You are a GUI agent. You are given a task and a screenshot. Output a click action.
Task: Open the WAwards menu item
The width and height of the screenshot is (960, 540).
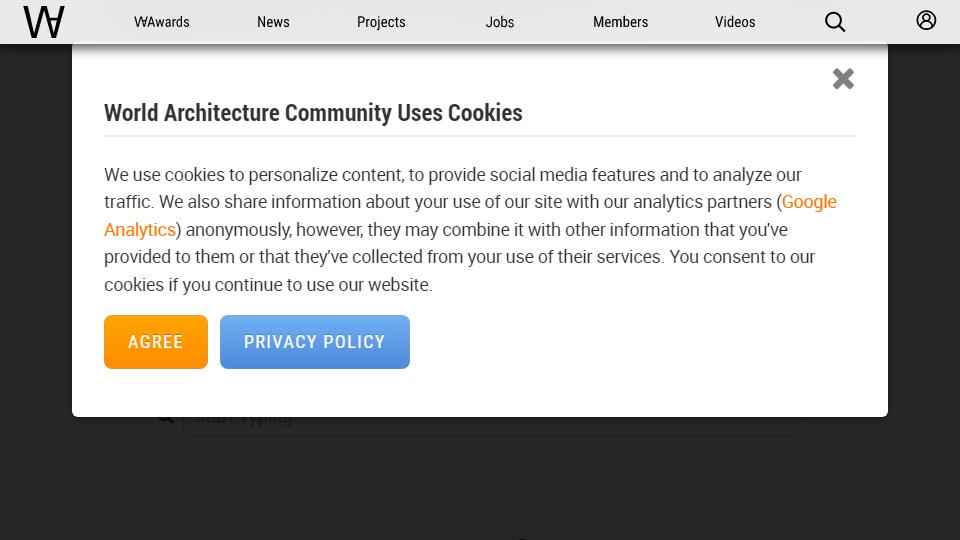pos(162,22)
